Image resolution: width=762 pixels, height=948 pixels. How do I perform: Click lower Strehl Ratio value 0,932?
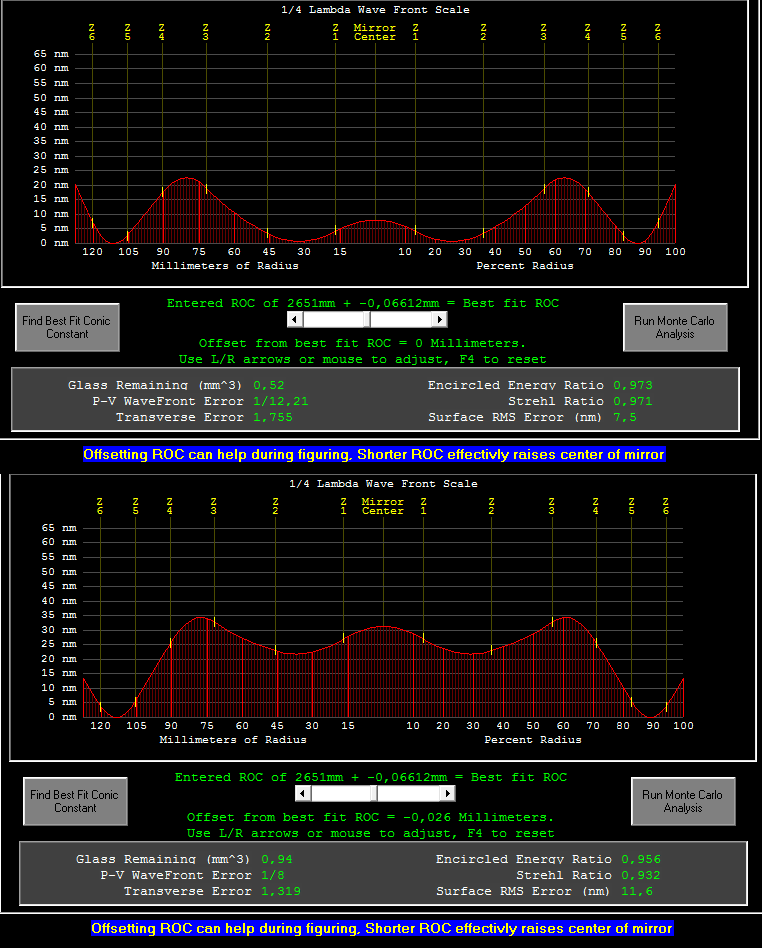[640, 875]
